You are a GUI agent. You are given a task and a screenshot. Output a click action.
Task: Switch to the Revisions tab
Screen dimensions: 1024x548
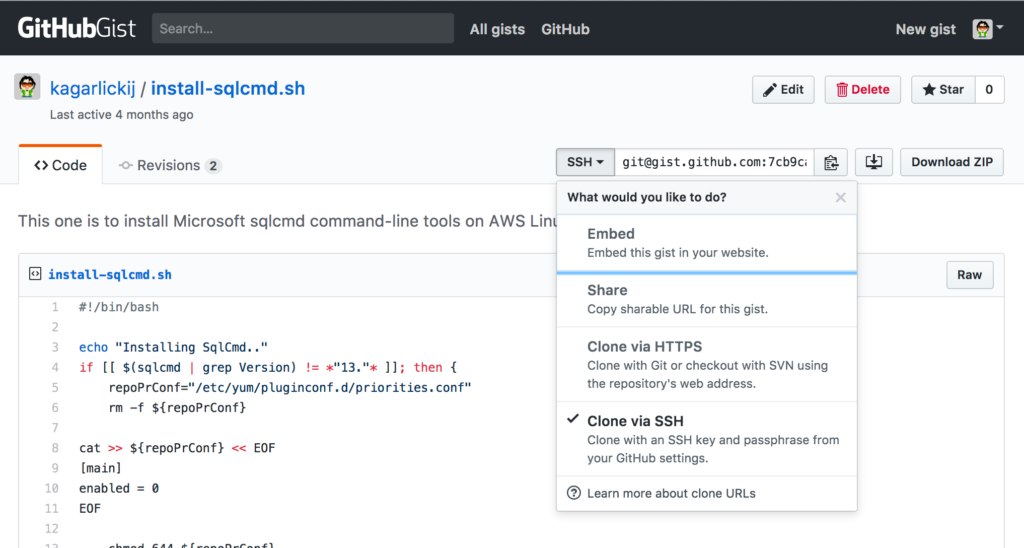click(170, 166)
